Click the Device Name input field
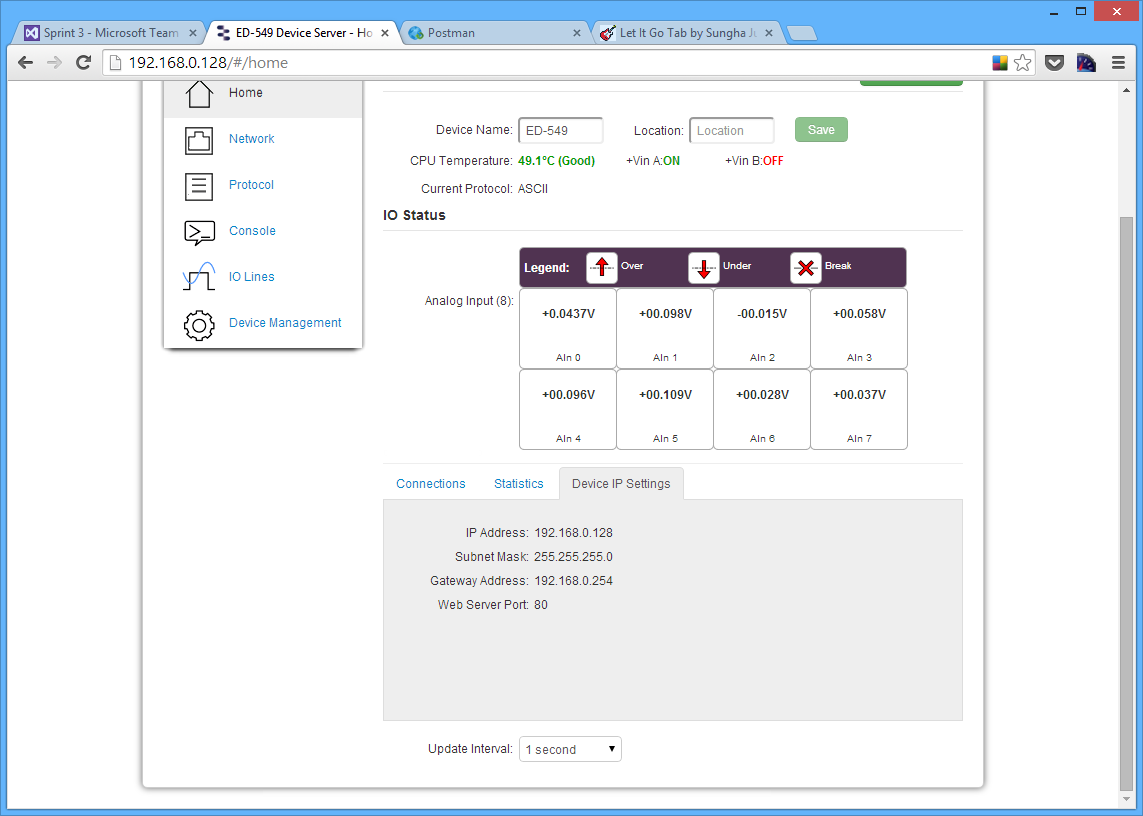Image resolution: width=1143 pixels, height=816 pixels. [x=560, y=130]
